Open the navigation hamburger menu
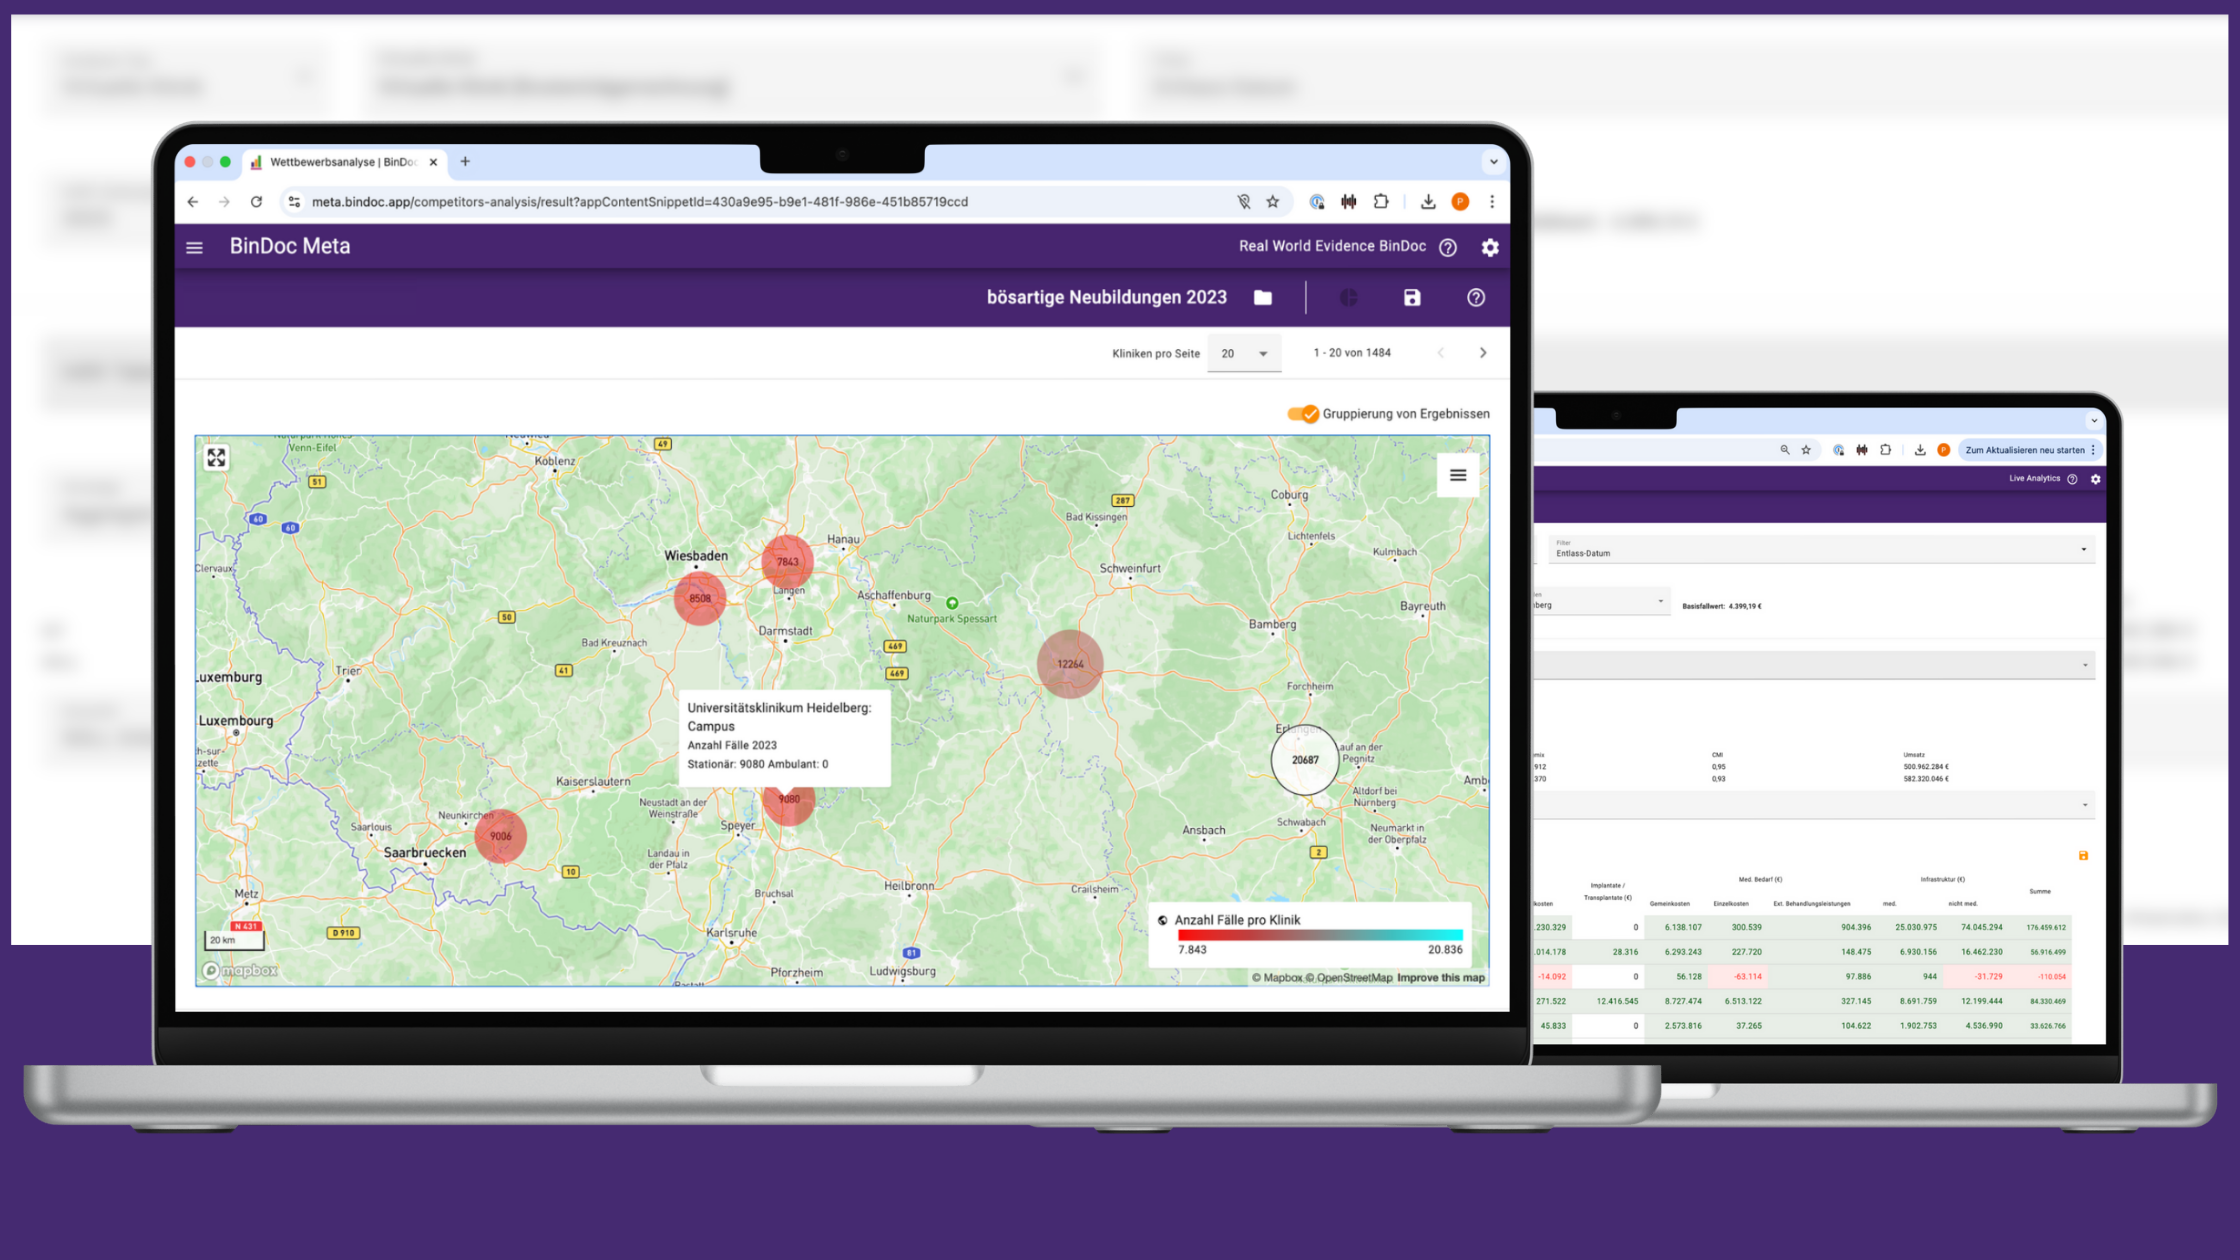The height and width of the screenshot is (1260, 2240). pos(194,246)
